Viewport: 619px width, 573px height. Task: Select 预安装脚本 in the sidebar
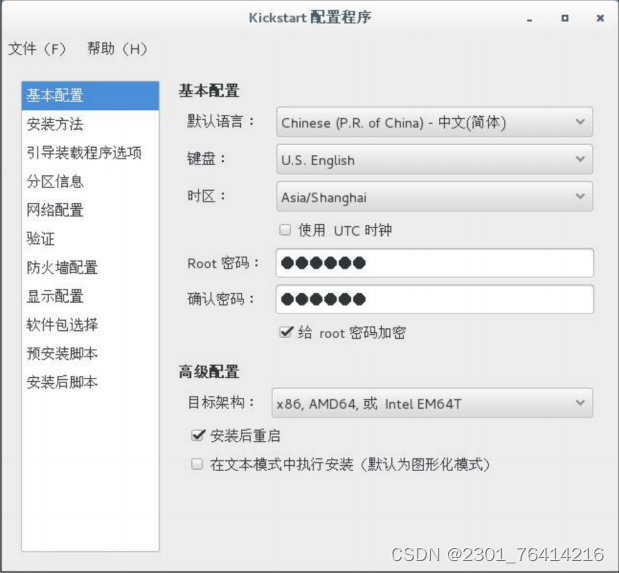point(90,353)
